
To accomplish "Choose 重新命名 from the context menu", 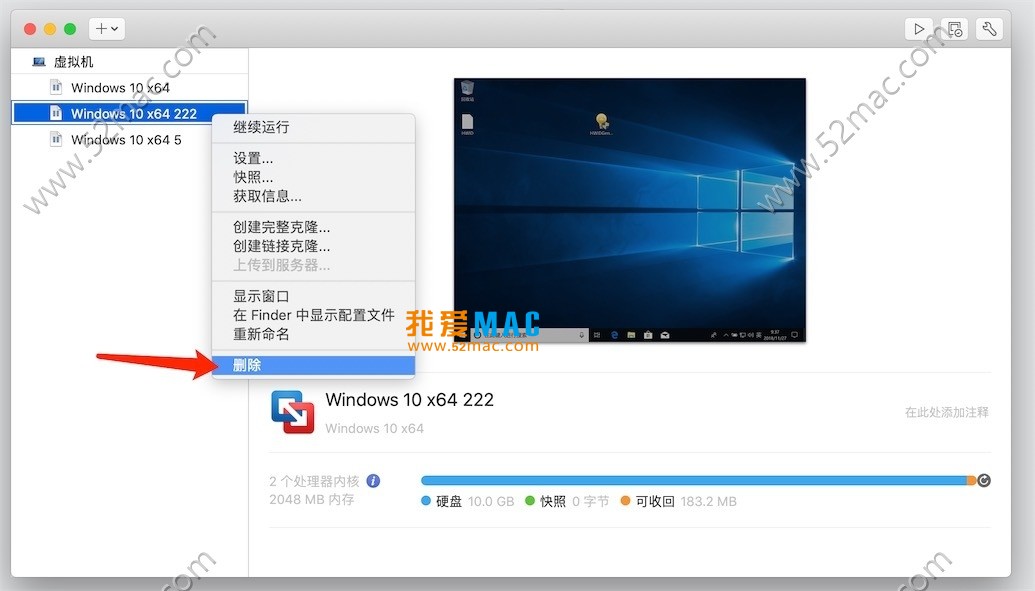I will point(314,334).
